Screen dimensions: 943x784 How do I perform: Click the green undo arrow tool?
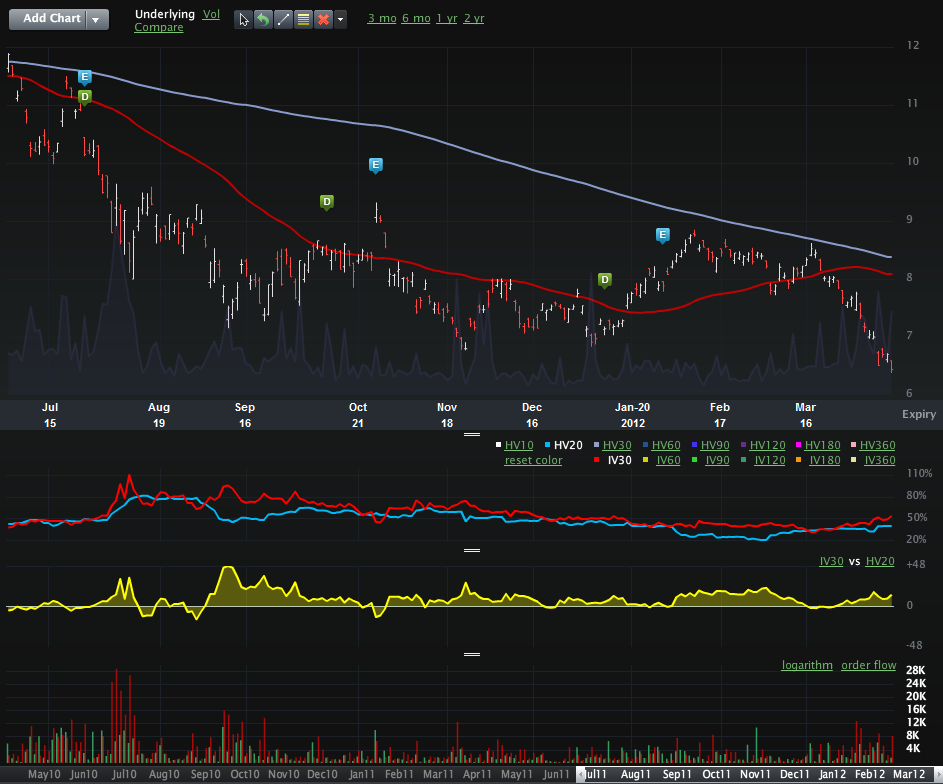tap(263, 19)
